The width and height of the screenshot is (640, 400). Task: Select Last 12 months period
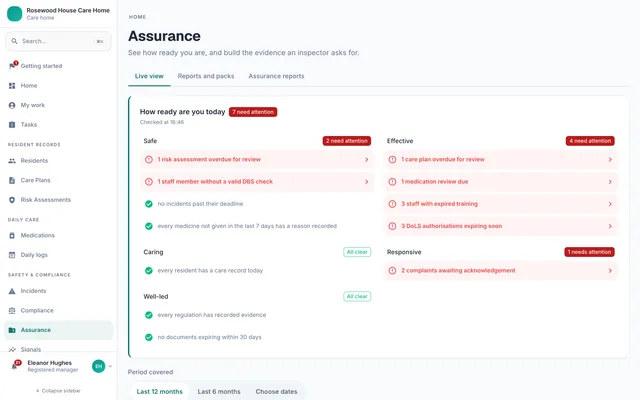[160, 391]
